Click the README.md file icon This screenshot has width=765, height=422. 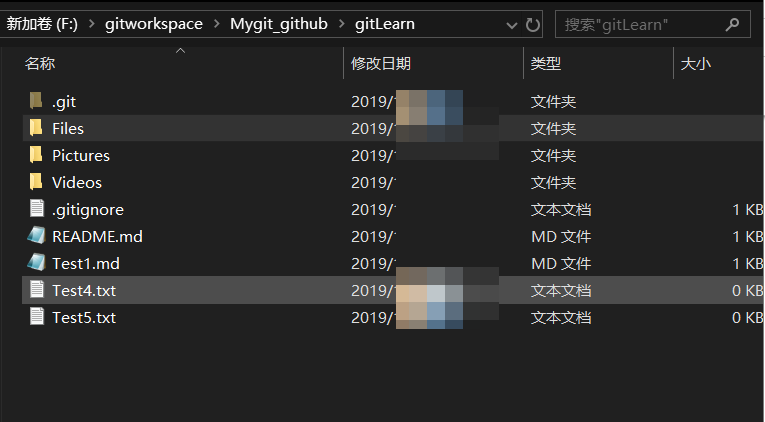point(36,236)
